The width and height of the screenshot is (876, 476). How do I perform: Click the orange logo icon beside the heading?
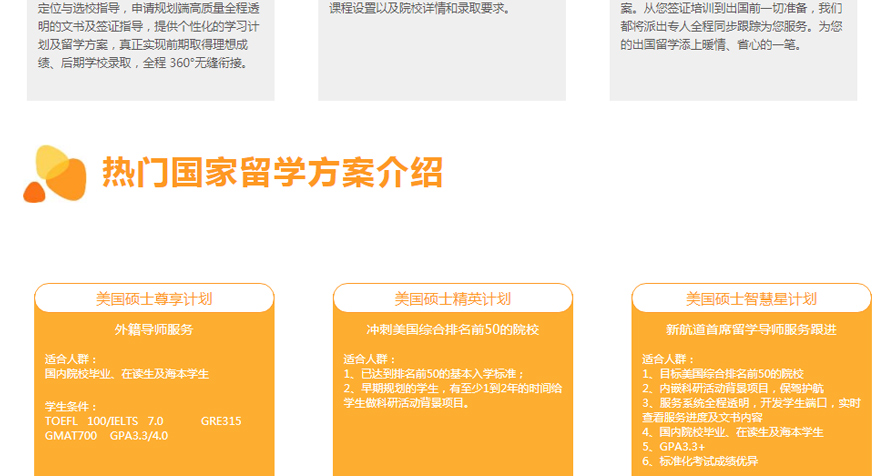47,173
